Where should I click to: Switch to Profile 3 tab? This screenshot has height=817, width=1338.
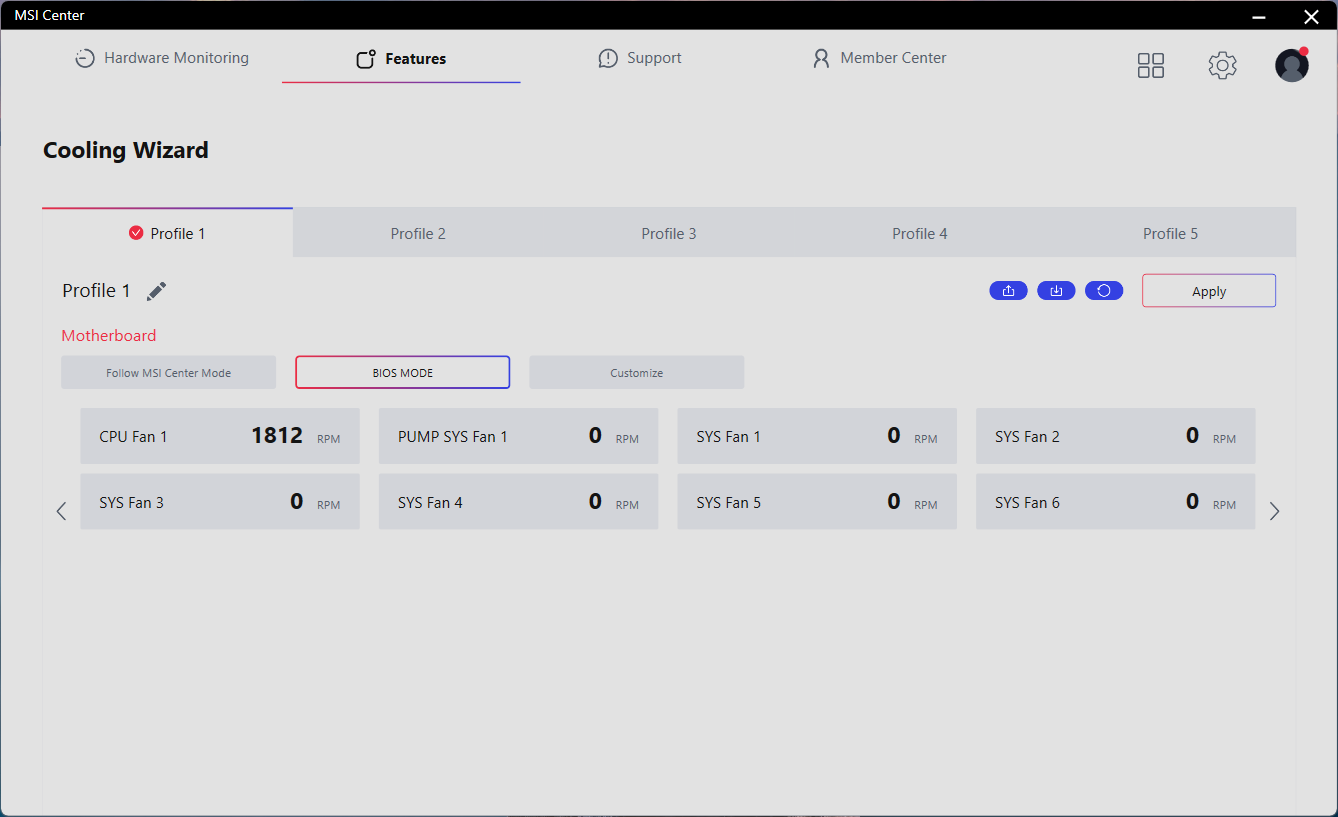[669, 233]
